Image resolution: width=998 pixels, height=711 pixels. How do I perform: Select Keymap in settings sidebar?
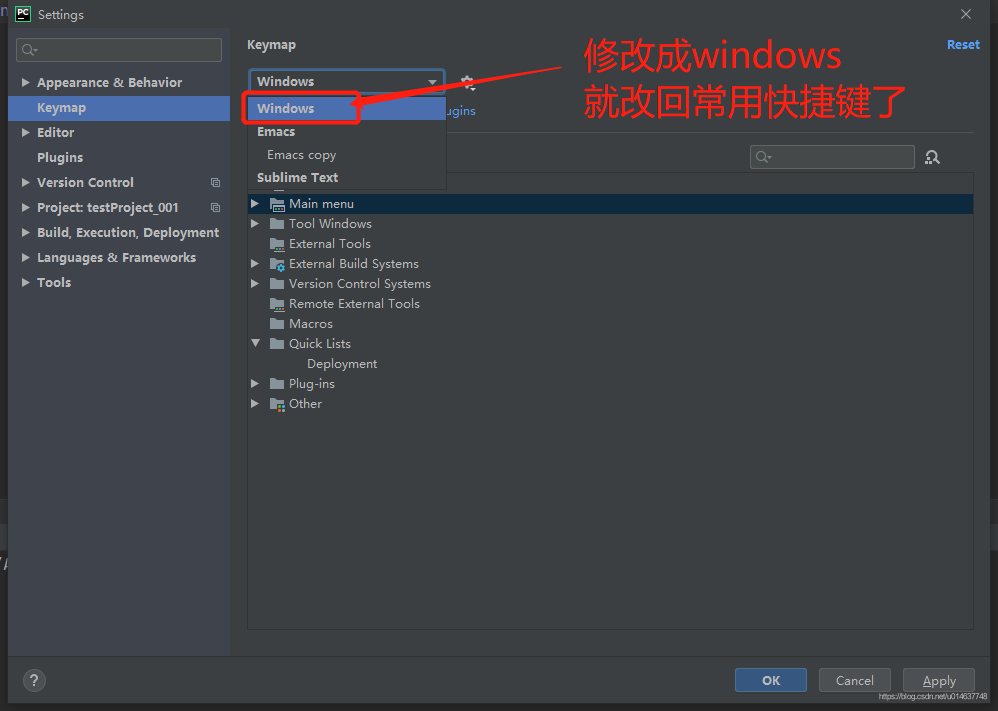(119, 108)
